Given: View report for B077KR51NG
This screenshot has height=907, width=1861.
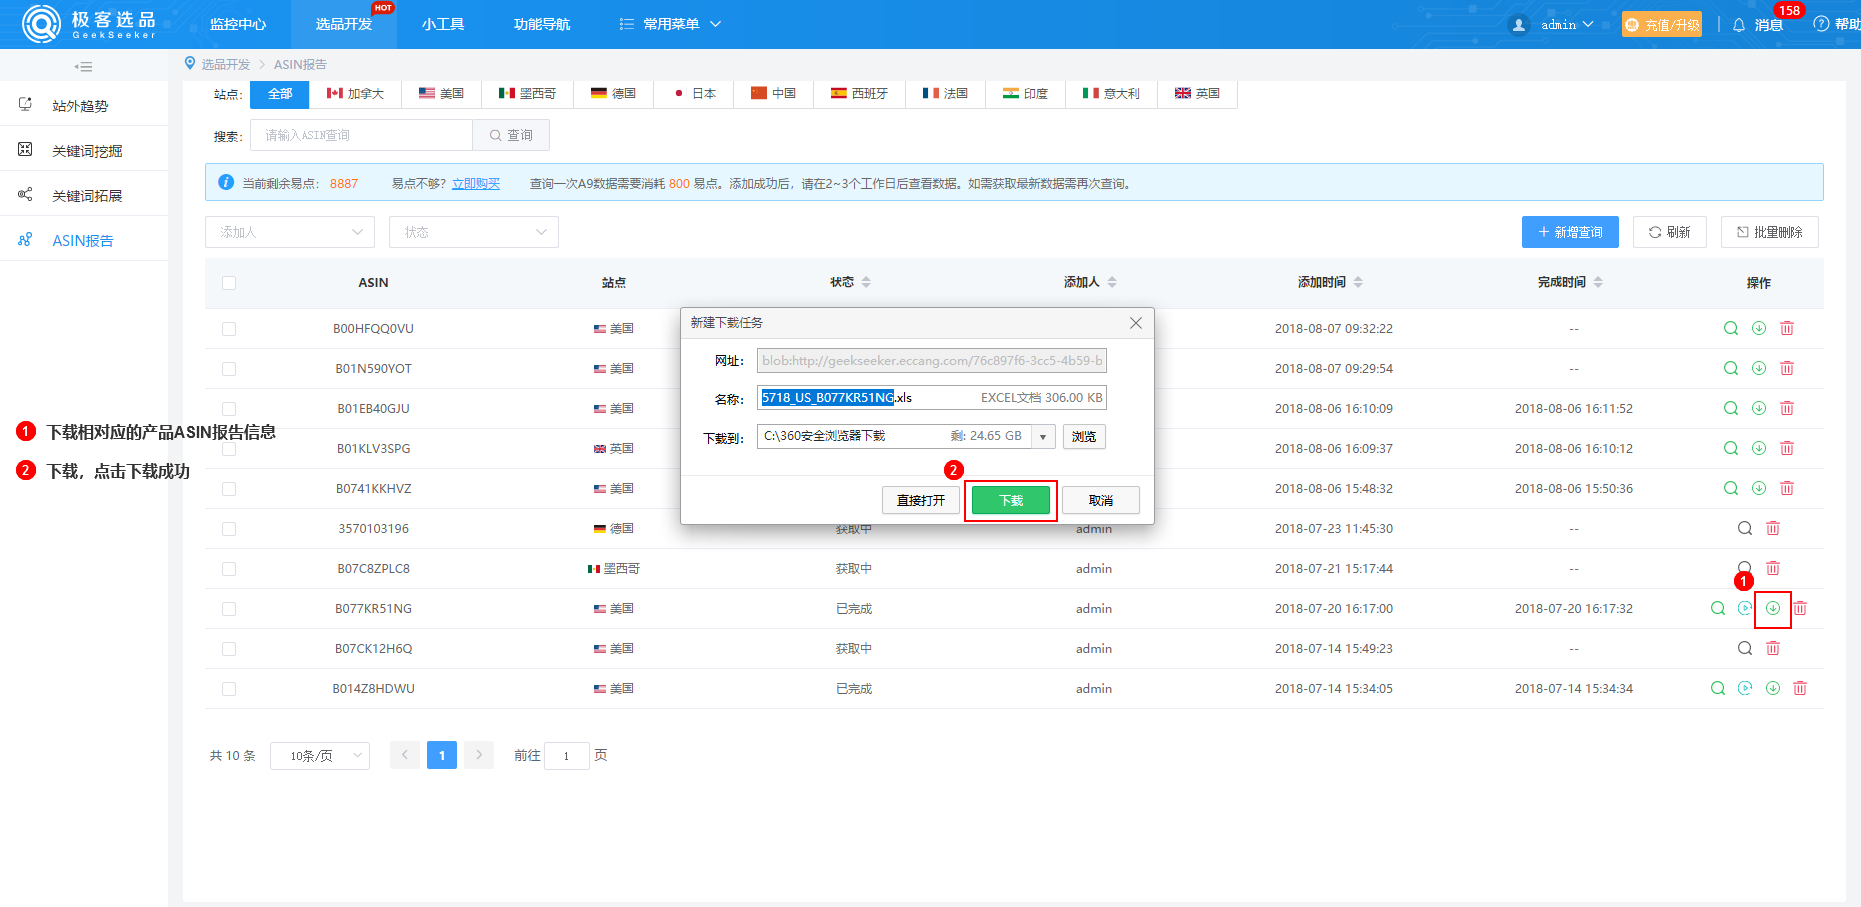Looking at the screenshot, I should (x=1718, y=608).
